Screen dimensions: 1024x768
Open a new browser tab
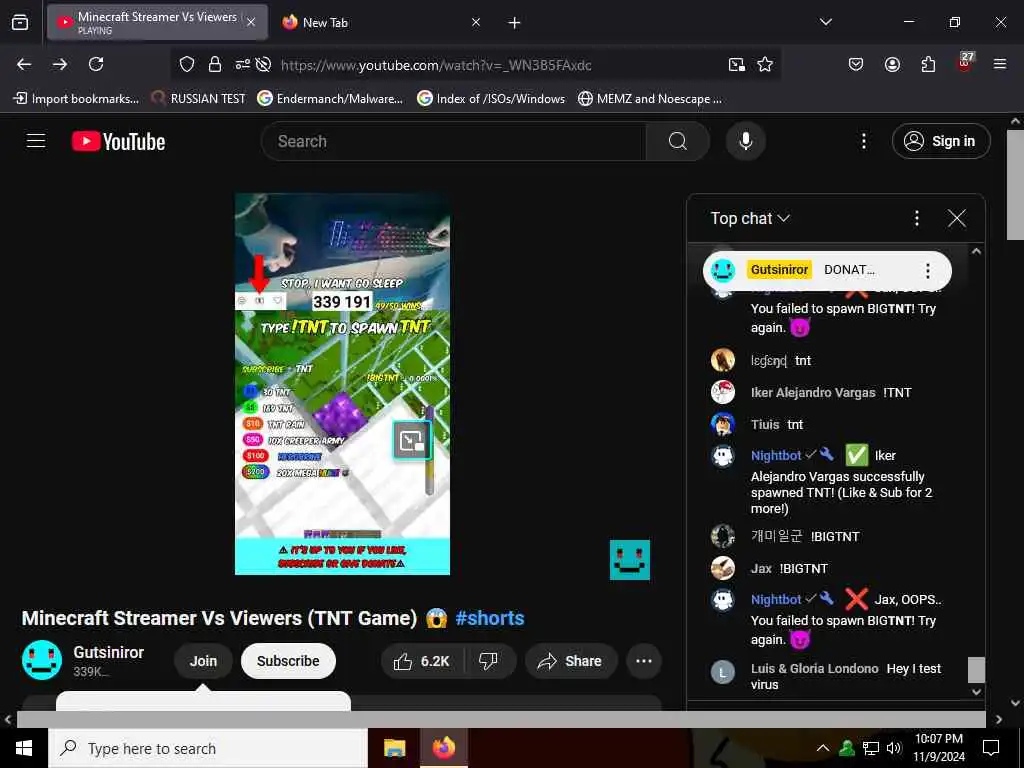tap(515, 22)
